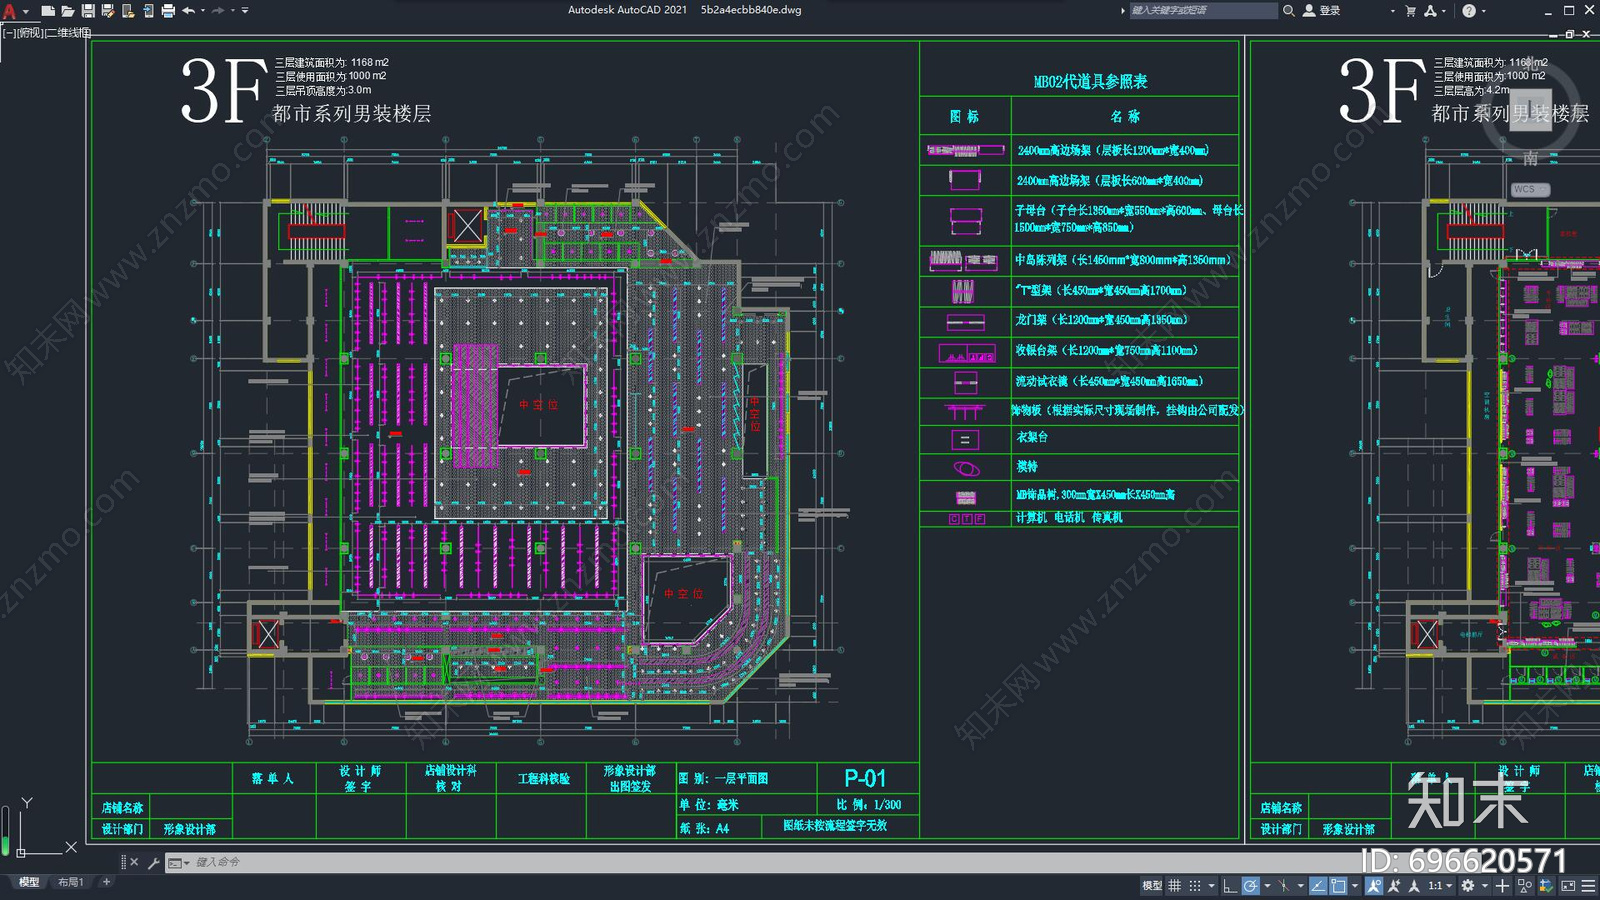Click the Save As icon in the quick access toolbar

pyautogui.click(x=108, y=11)
